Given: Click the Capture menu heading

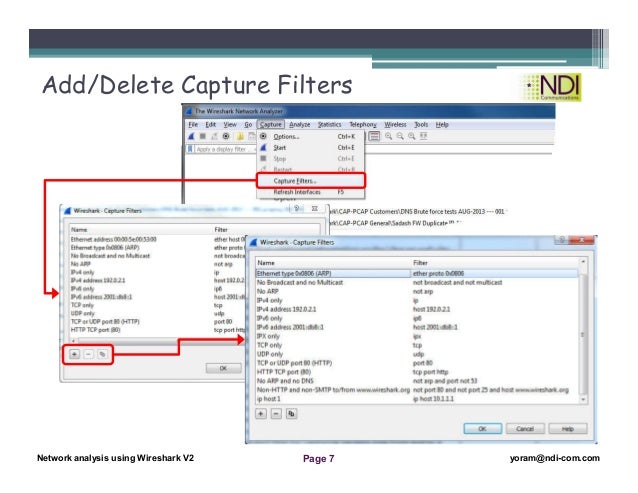Looking at the screenshot, I should pyautogui.click(x=271, y=124).
